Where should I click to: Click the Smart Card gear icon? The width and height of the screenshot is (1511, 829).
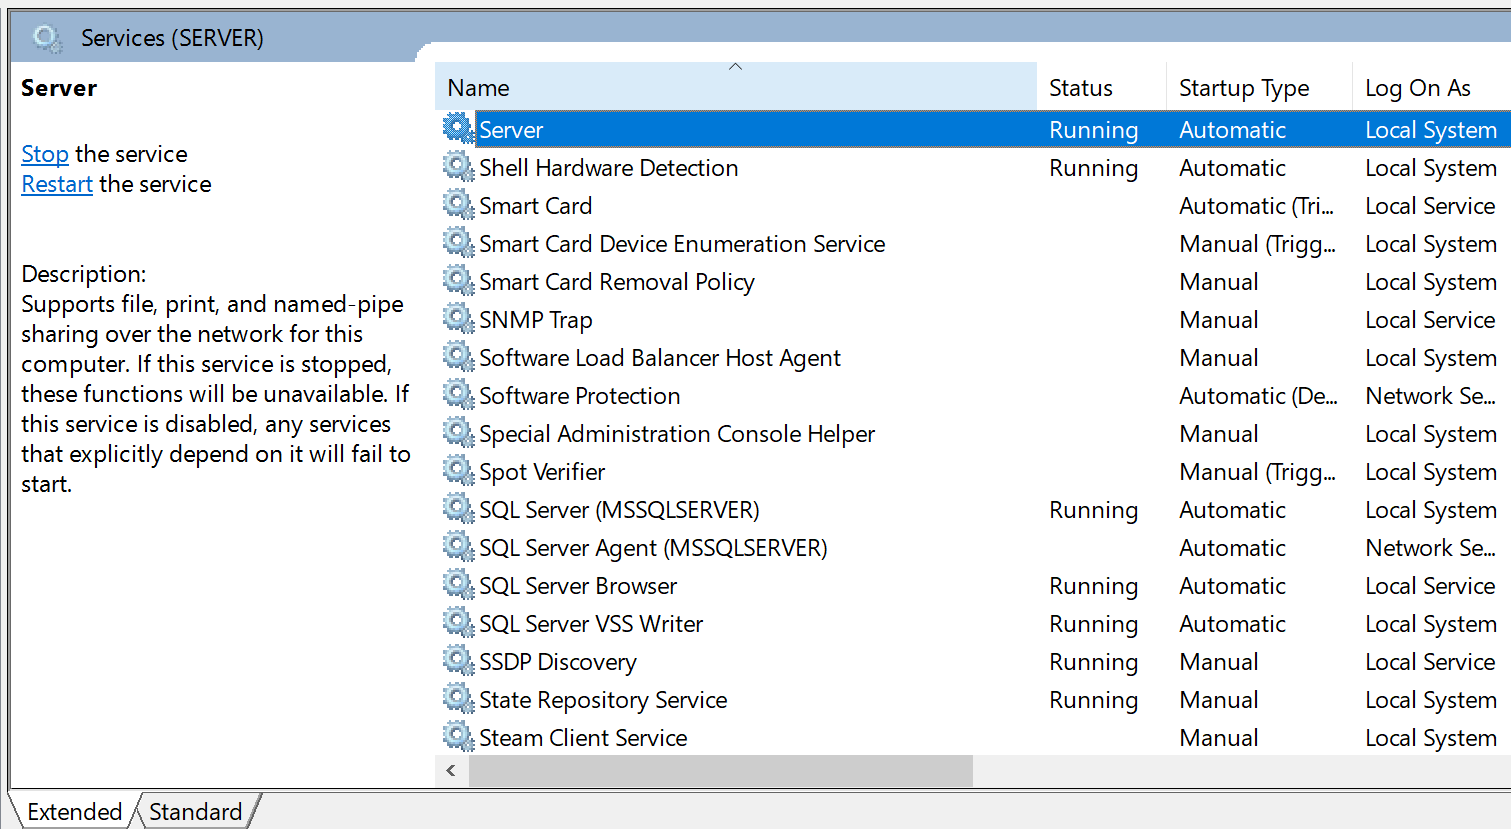pos(457,205)
